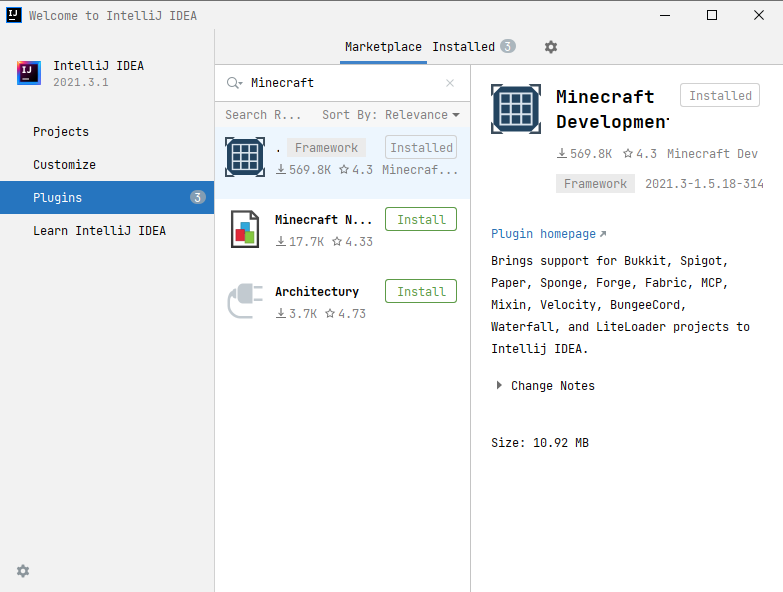Click Framework tag in details panel
783x592 pixels.
coord(595,184)
